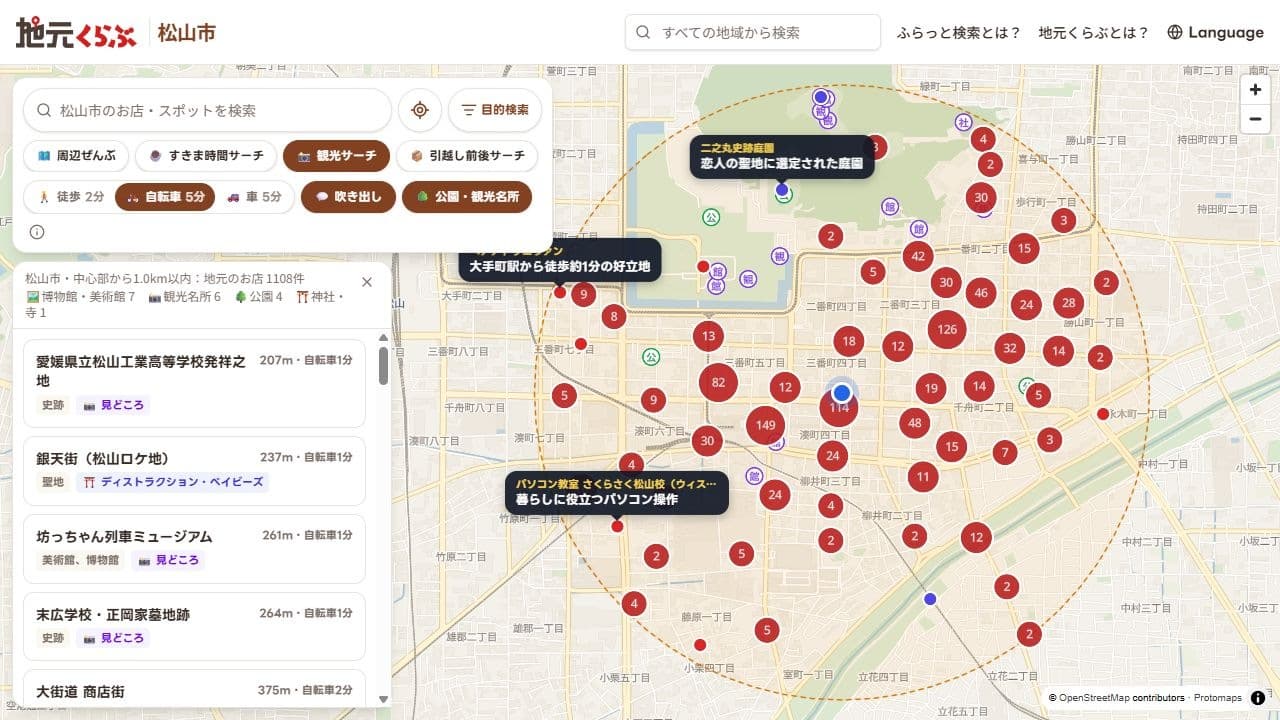Open 末広学校・正岡家墓地跡 result card
This screenshot has width=1280, height=720.
click(x=194, y=627)
